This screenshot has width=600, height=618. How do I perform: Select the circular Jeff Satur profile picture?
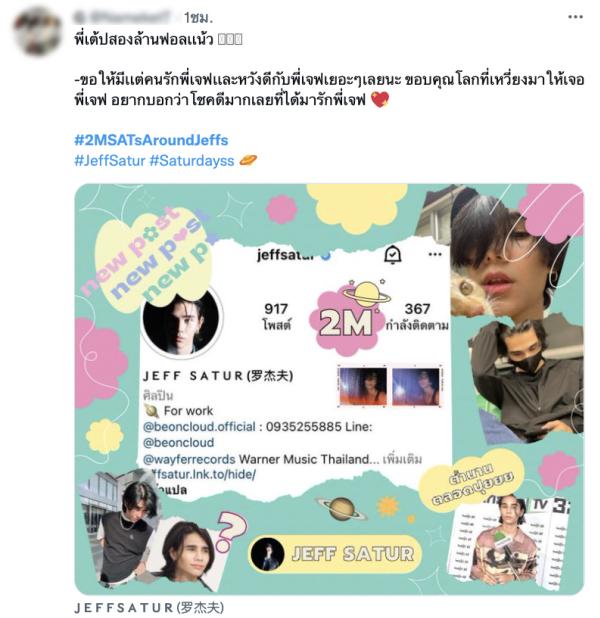(x=182, y=318)
